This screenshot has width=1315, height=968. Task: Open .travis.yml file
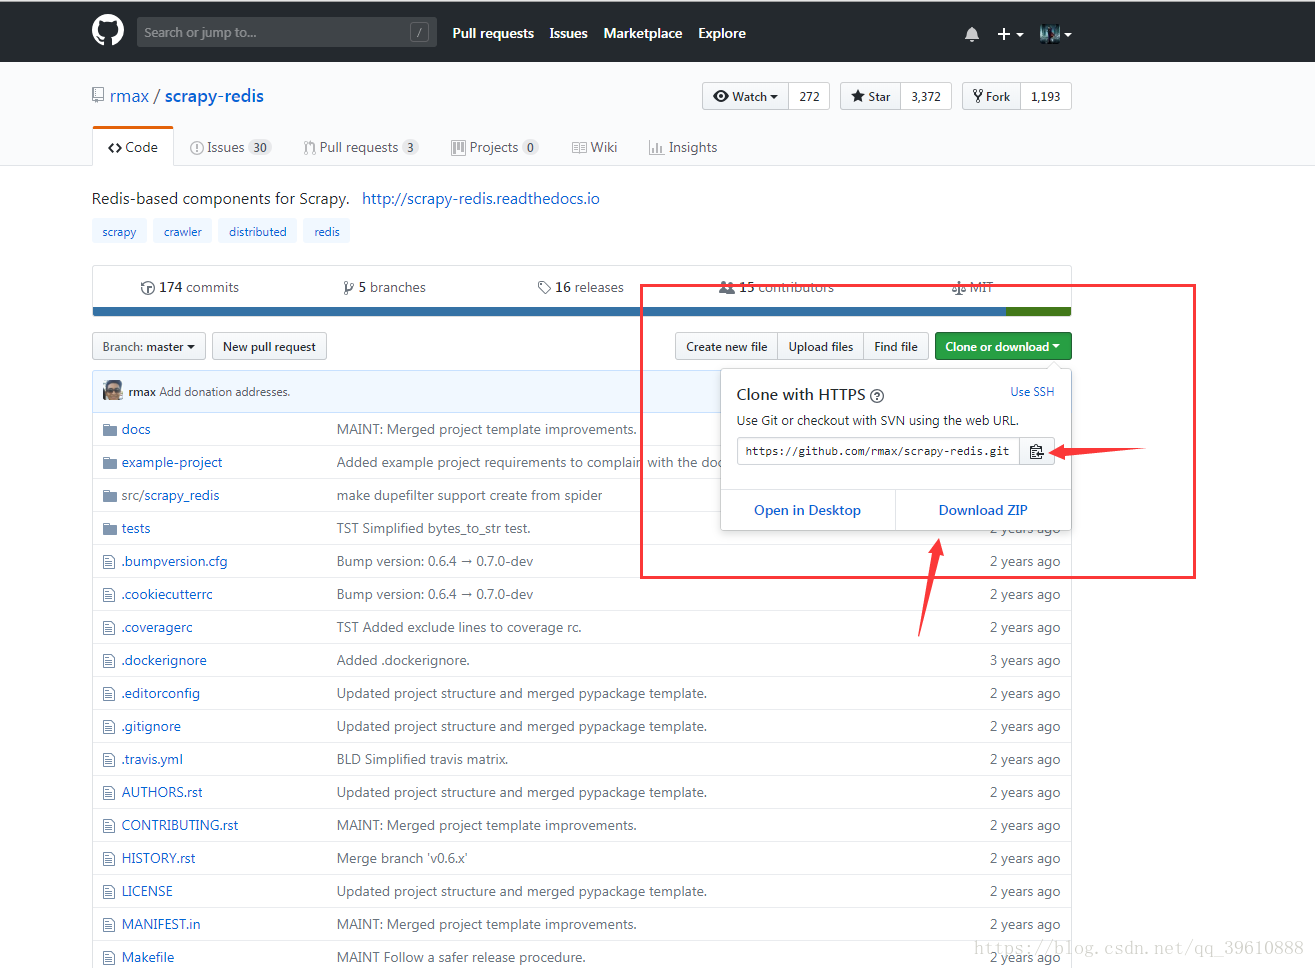pos(152,759)
